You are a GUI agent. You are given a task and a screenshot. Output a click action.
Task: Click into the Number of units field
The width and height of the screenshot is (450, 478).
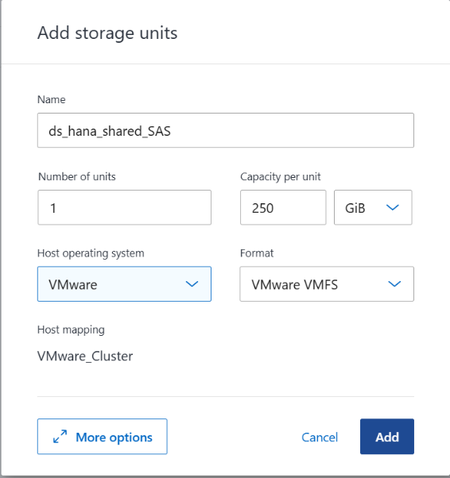(124, 207)
